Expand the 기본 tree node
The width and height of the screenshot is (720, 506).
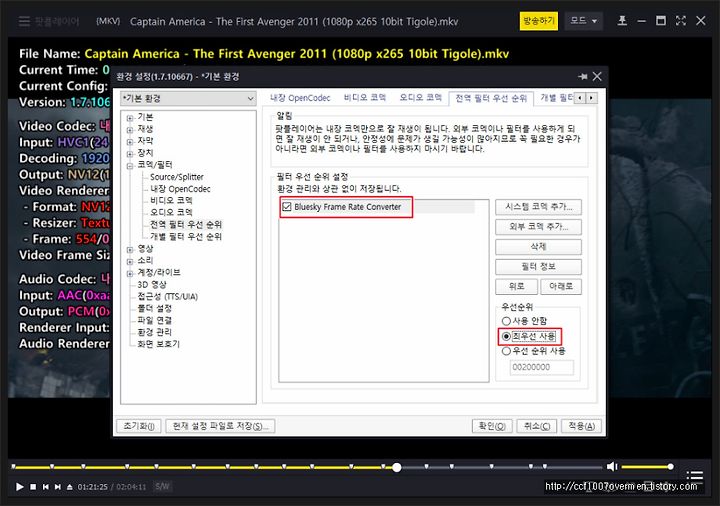coord(130,118)
